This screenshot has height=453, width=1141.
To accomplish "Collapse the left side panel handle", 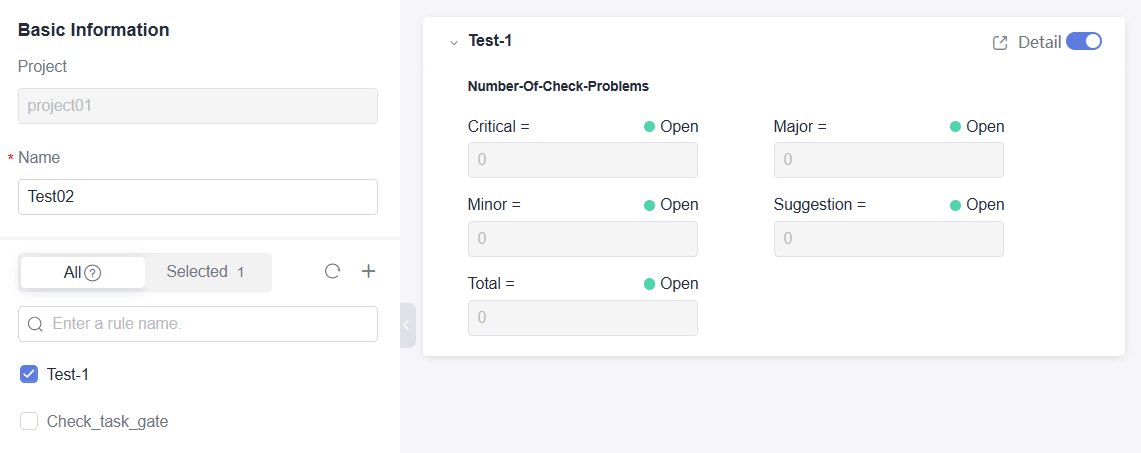I will coord(407,325).
